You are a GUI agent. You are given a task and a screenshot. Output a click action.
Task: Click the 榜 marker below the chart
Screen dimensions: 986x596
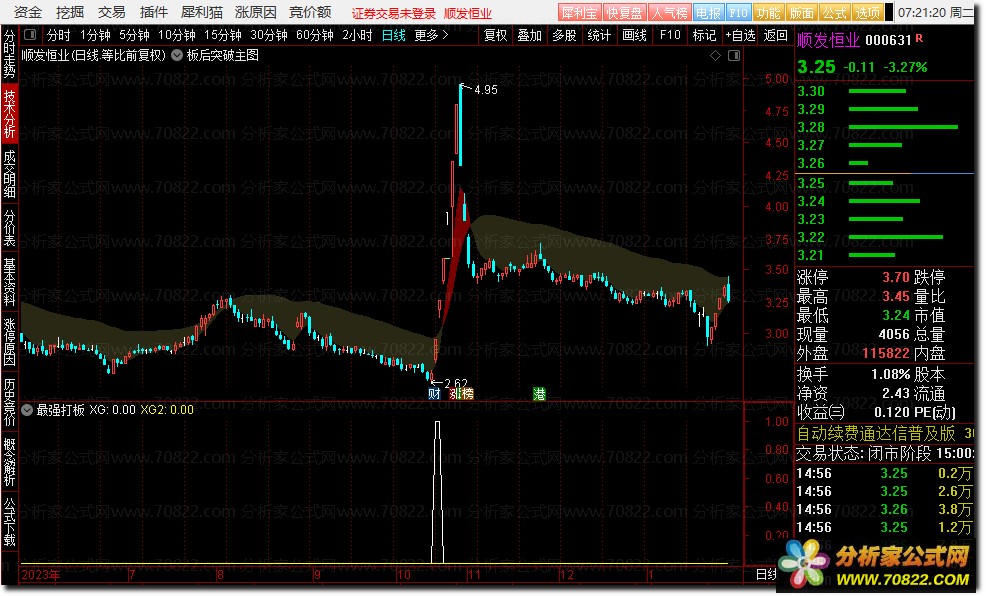tap(467, 394)
